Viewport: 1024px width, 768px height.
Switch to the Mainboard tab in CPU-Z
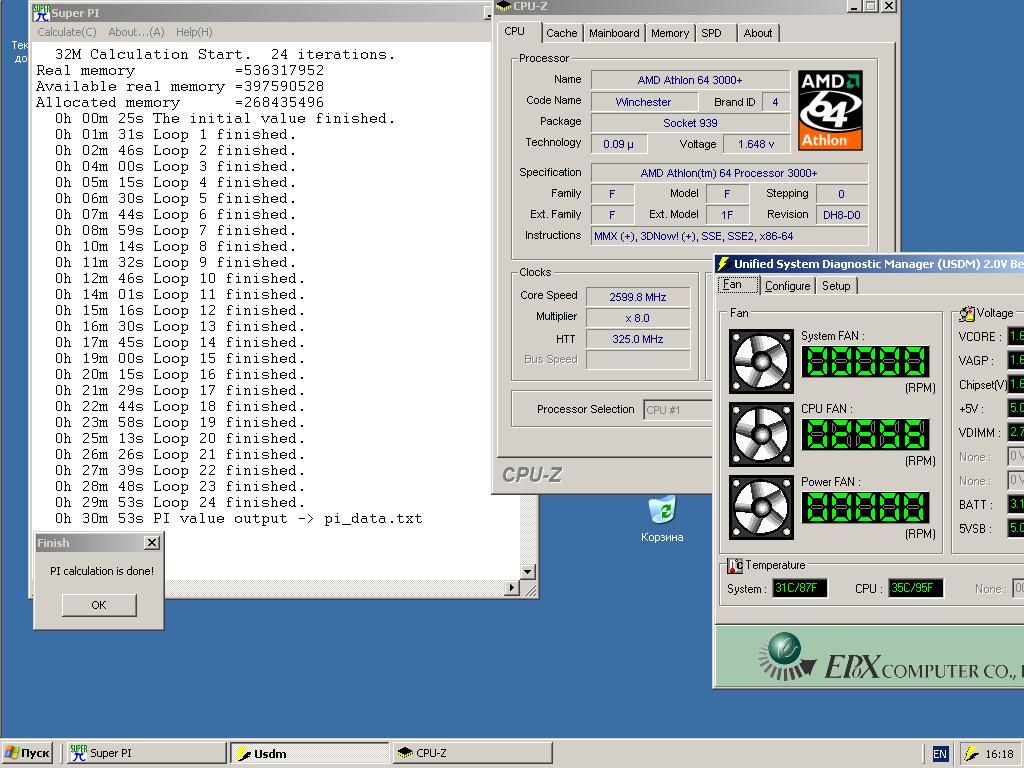click(614, 33)
